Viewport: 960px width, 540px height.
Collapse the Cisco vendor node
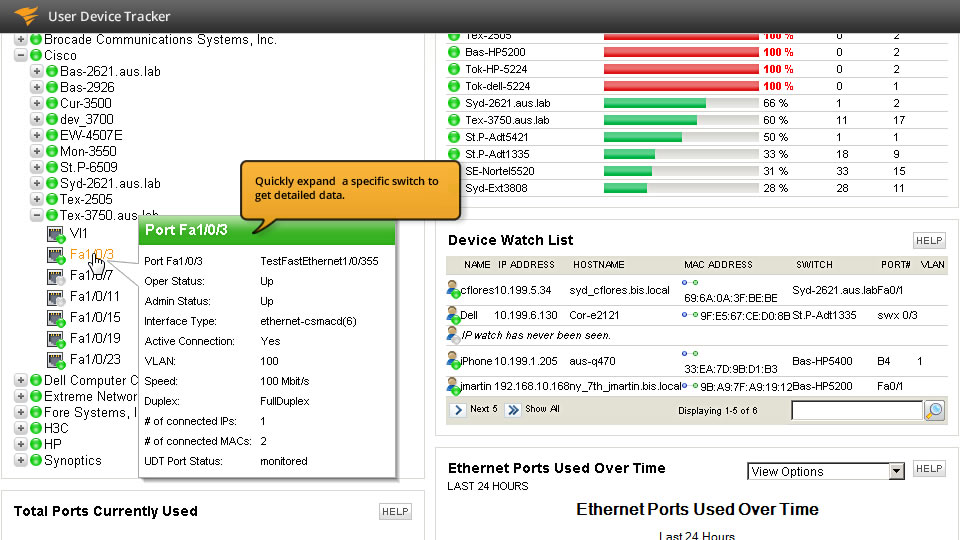click(x=21, y=55)
